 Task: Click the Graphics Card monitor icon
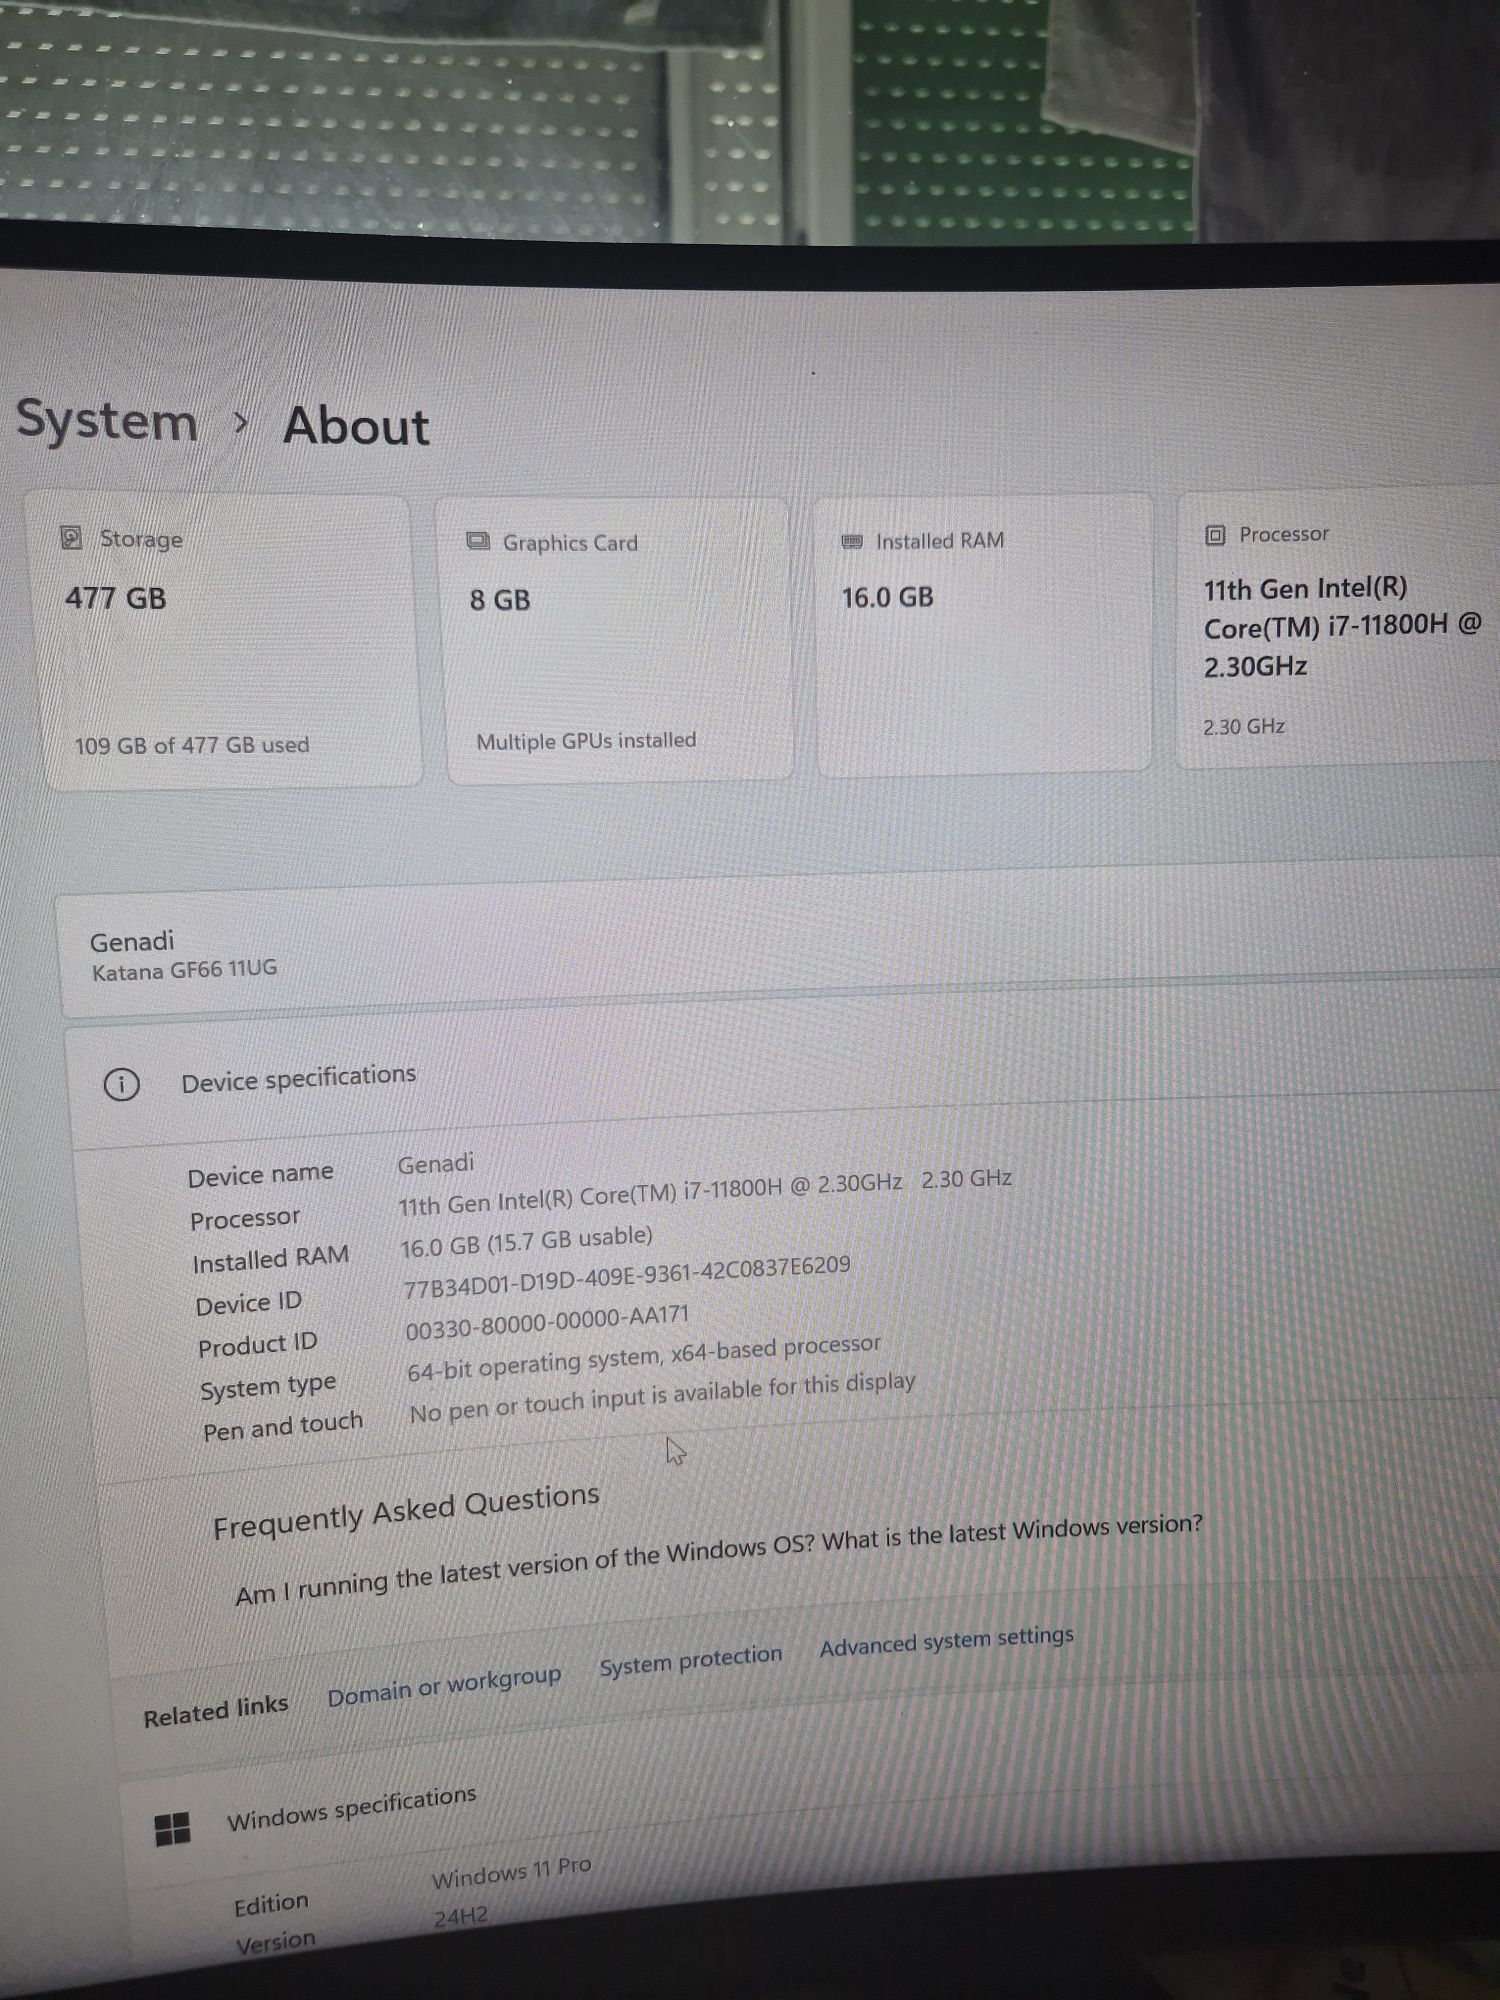pos(478,541)
